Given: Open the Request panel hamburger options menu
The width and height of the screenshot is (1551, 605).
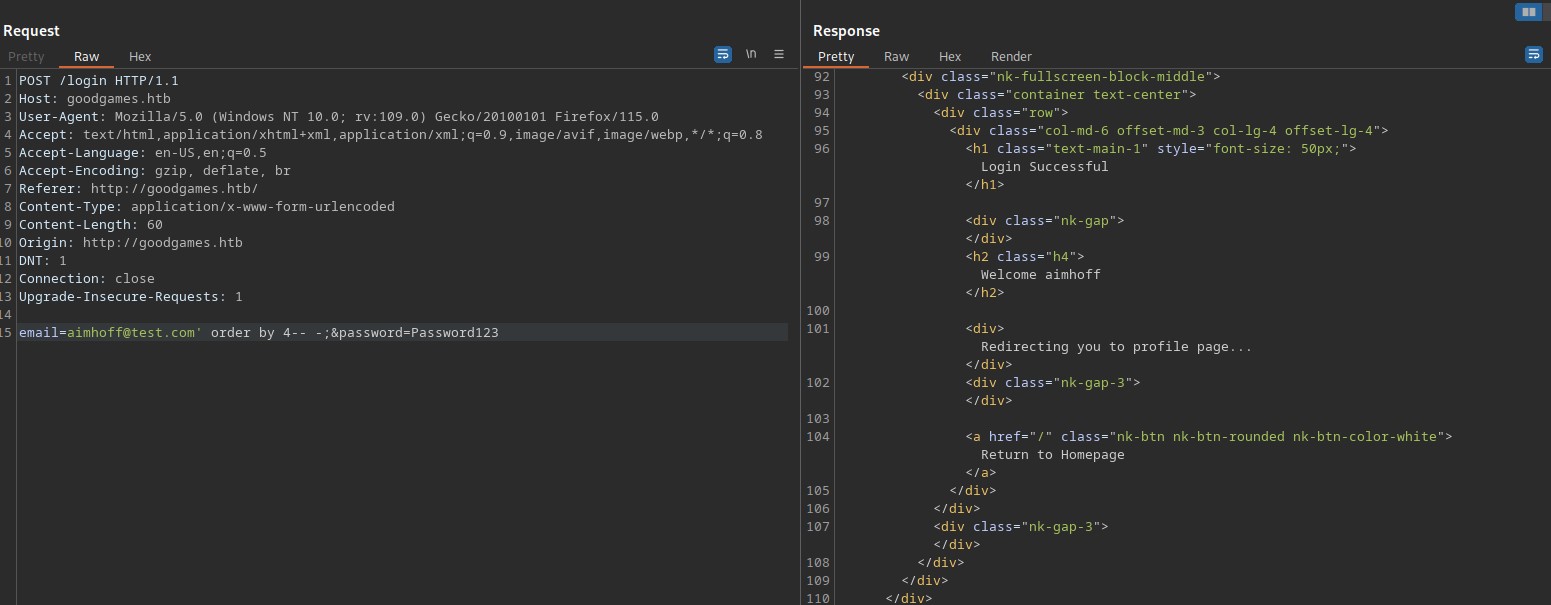Looking at the screenshot, I should pyautogui.click(x=779, y=55).
